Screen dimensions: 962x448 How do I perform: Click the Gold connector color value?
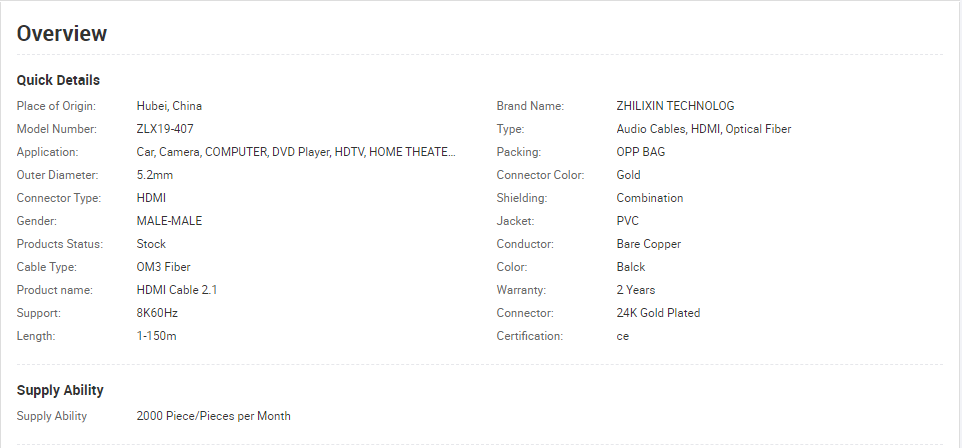(x=628, y=175)
